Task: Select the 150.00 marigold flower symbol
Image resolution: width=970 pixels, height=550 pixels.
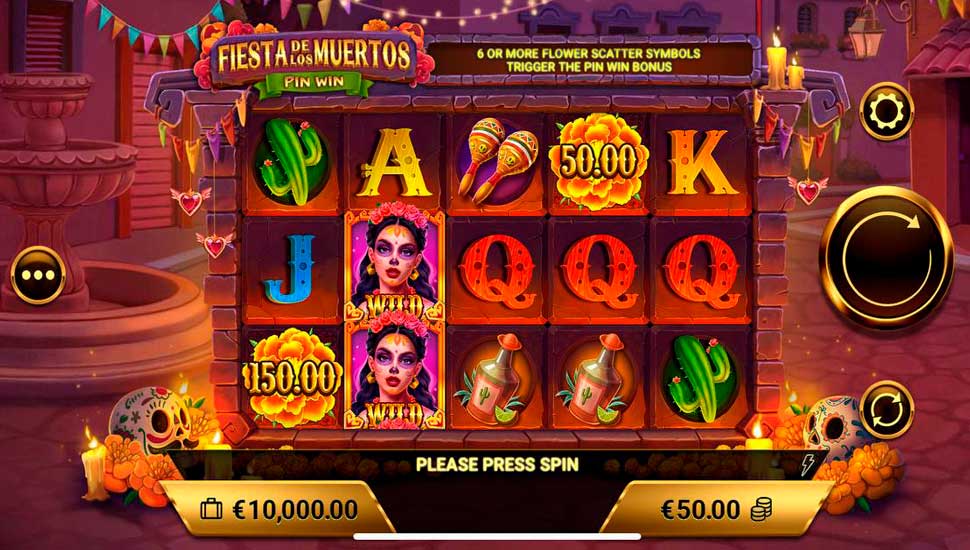Action: click(x=292, y=377)
